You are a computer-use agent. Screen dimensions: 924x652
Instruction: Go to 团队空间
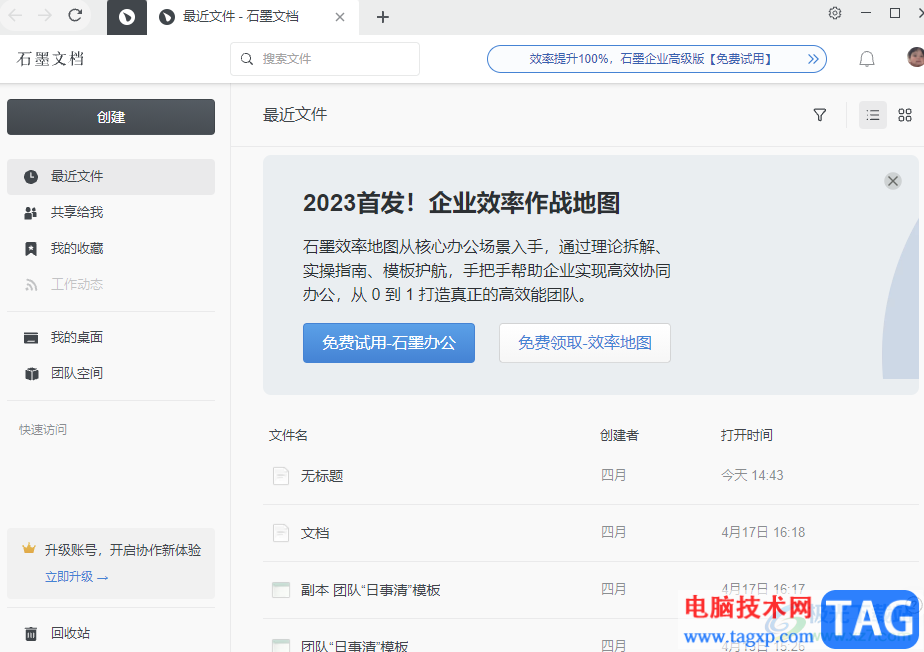[77, 373]
